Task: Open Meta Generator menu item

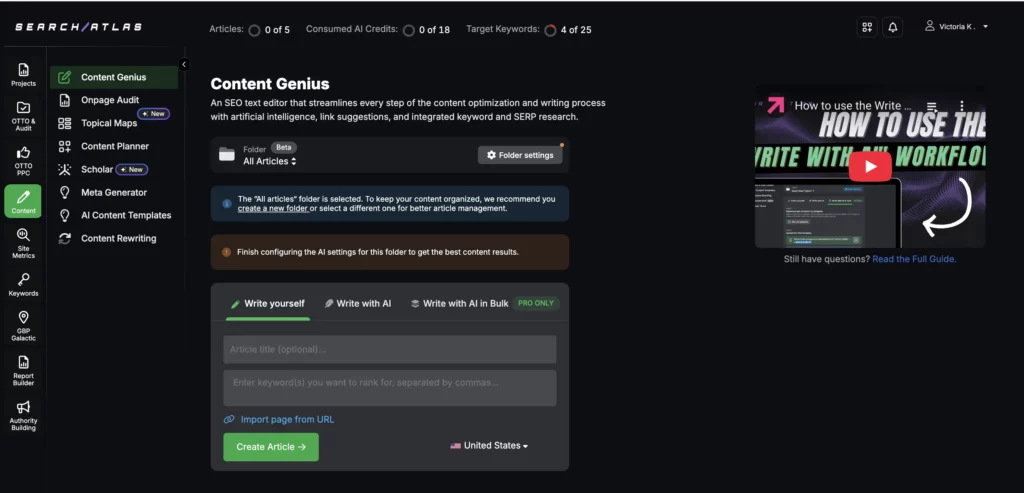Action: click(114, 192)
